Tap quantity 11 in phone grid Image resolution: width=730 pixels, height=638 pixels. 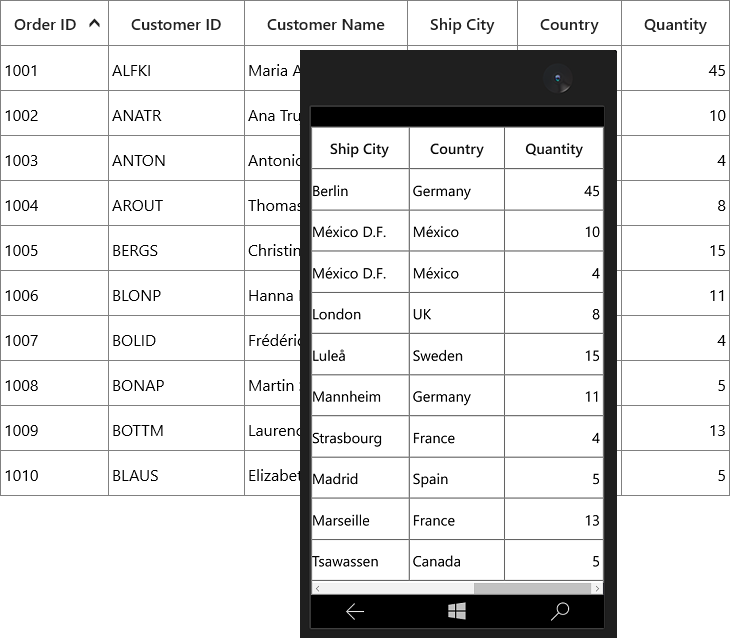554,395
